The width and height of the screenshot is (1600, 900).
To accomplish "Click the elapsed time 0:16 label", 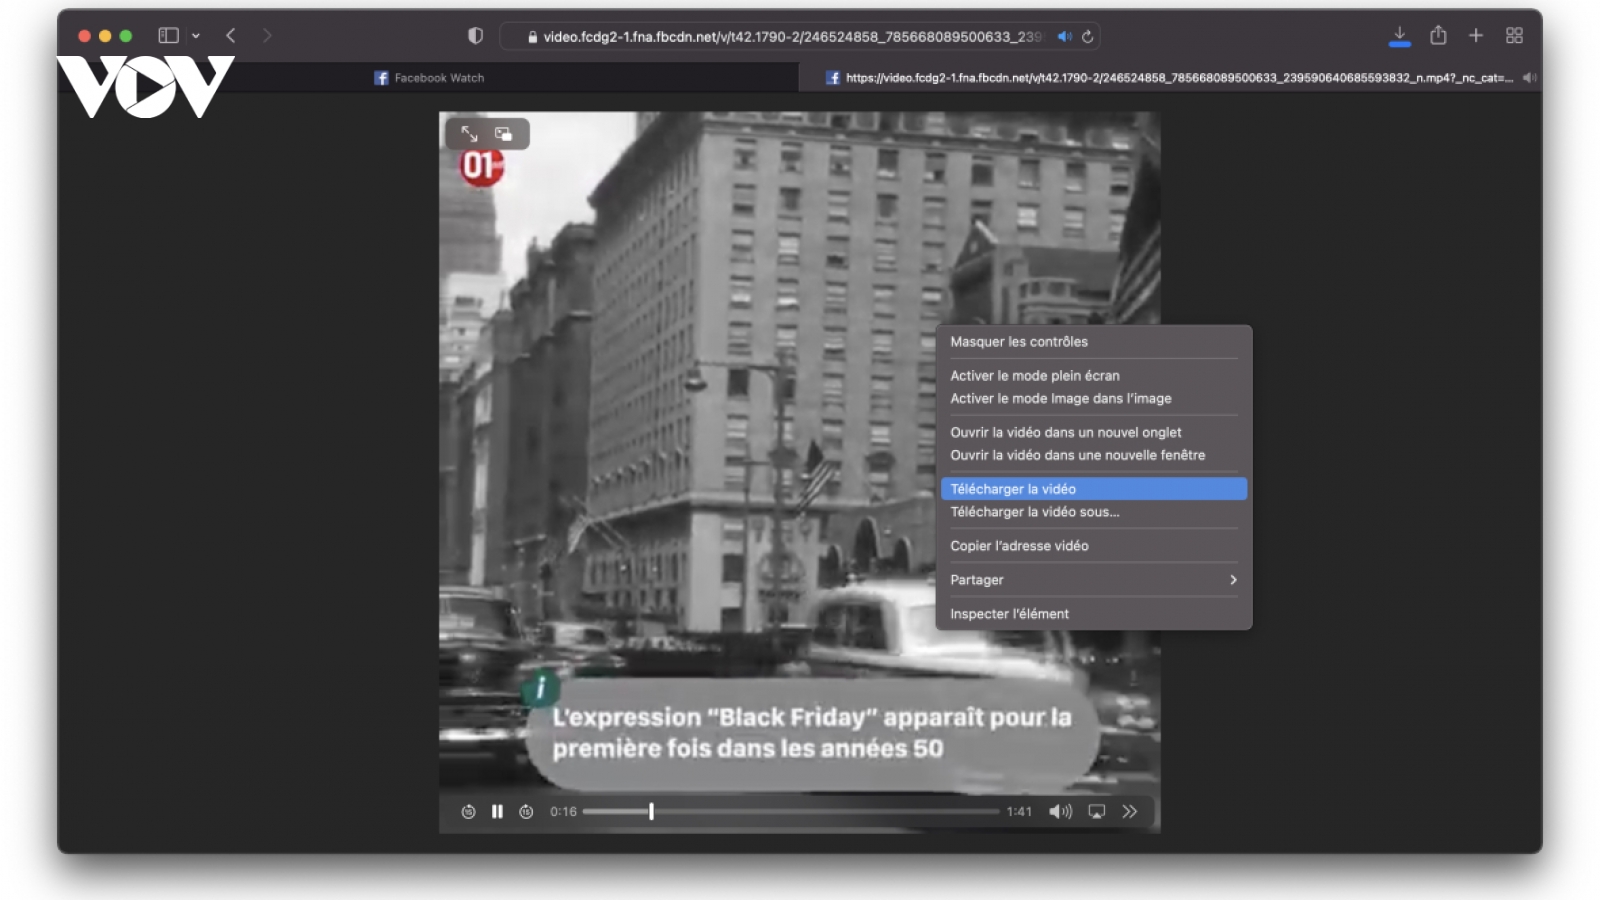I will pos(563,812).
